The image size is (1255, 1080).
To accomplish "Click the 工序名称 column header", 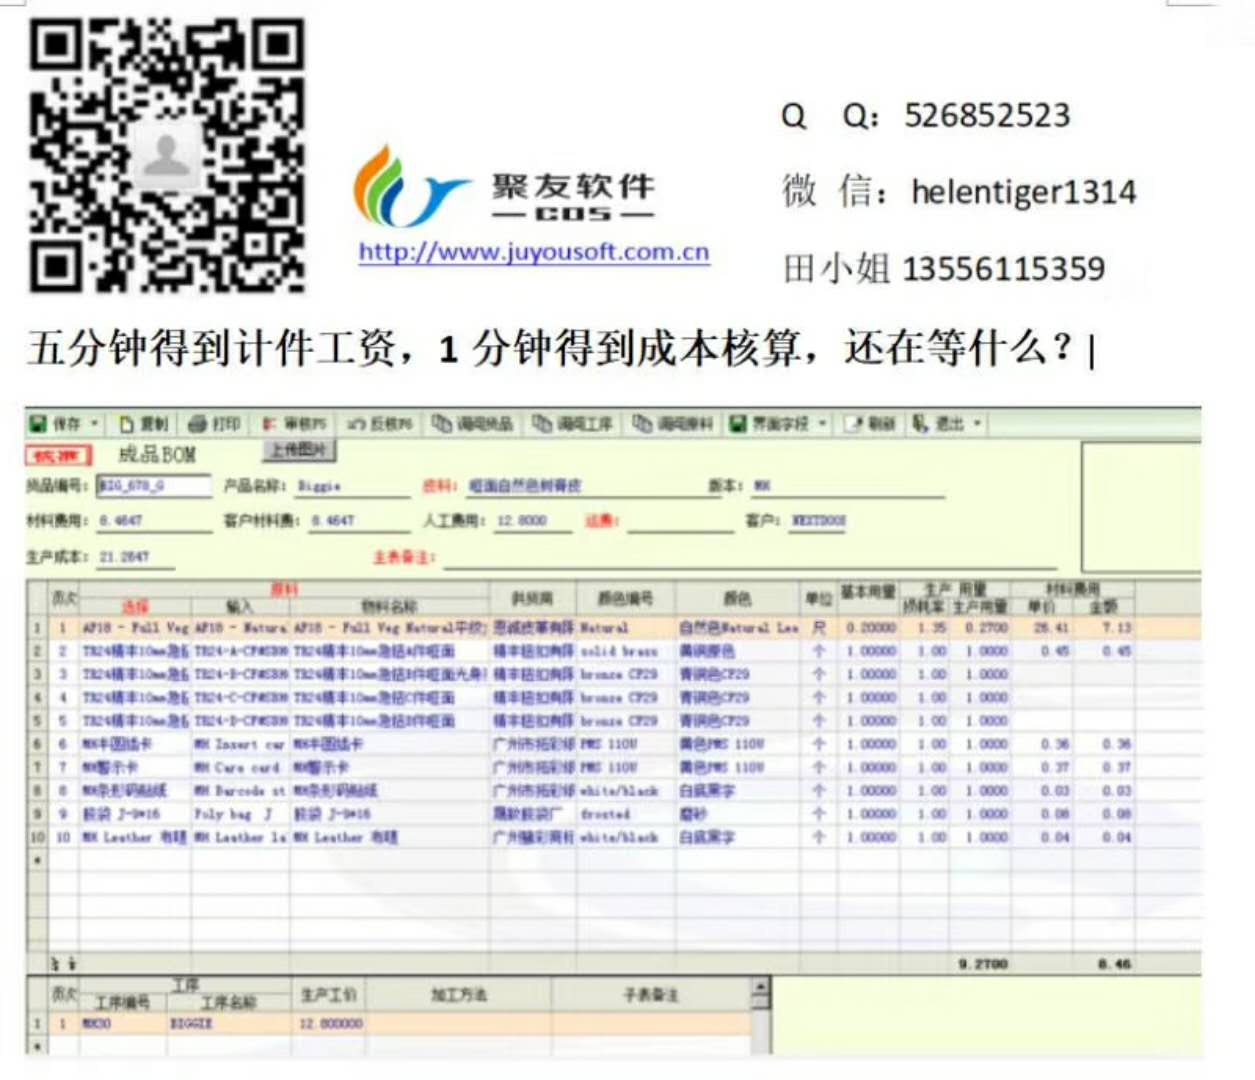I will click(229, 1002).
